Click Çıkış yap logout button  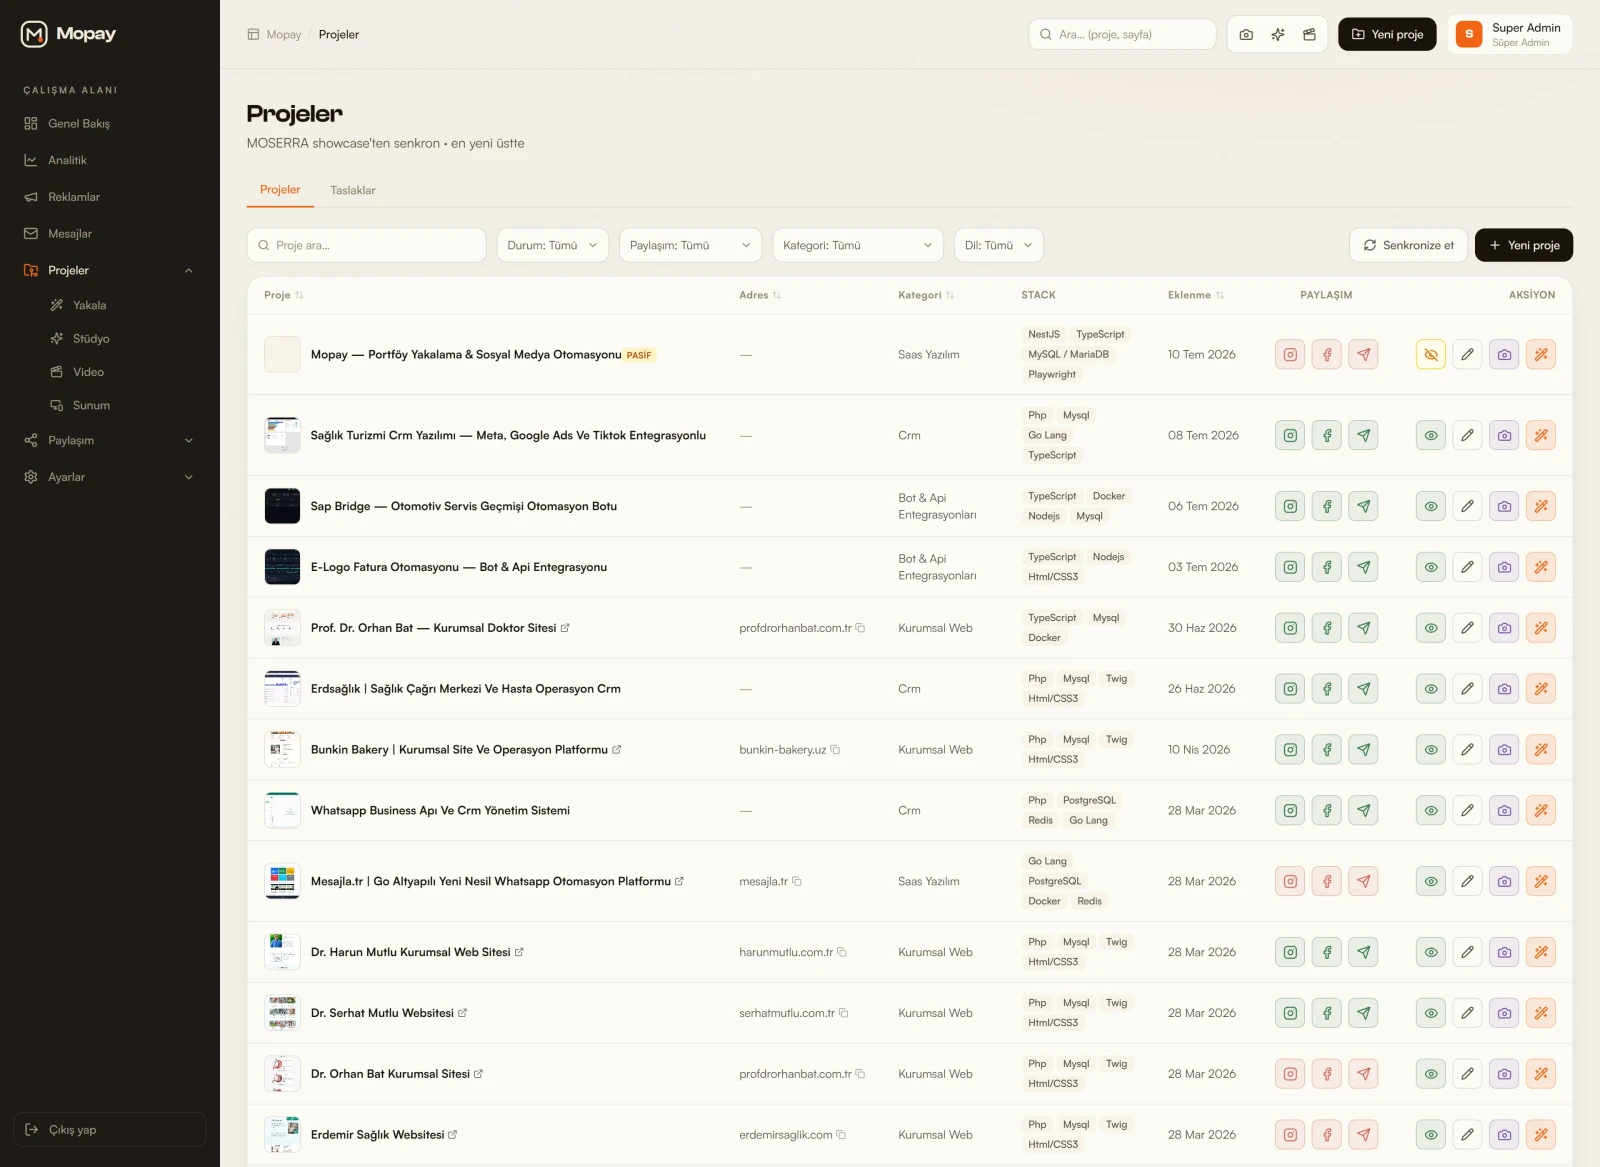pyautogui.click(x=110, y=1130)
